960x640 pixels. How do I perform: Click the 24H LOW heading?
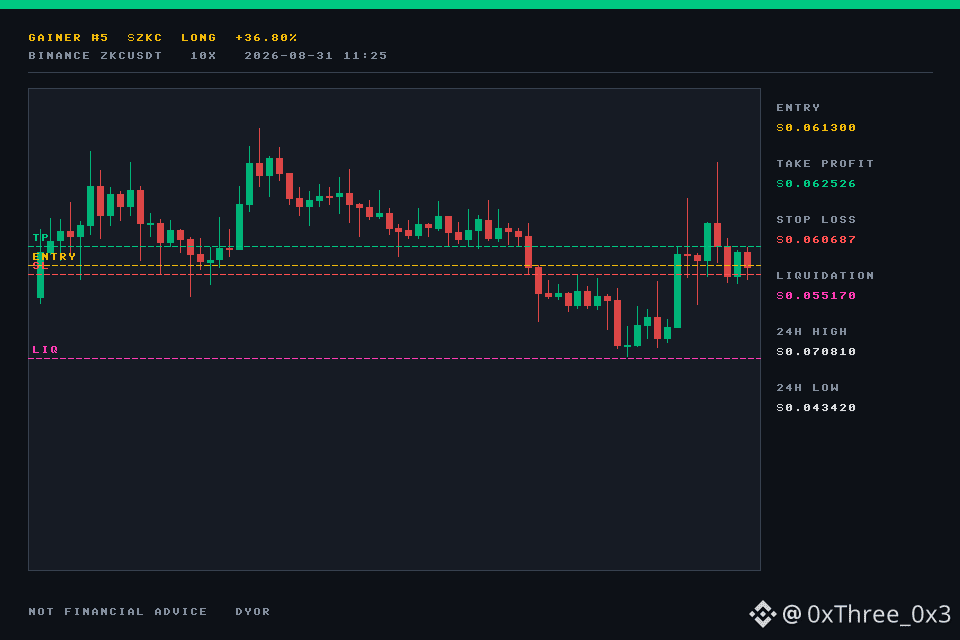click(808, 388)
